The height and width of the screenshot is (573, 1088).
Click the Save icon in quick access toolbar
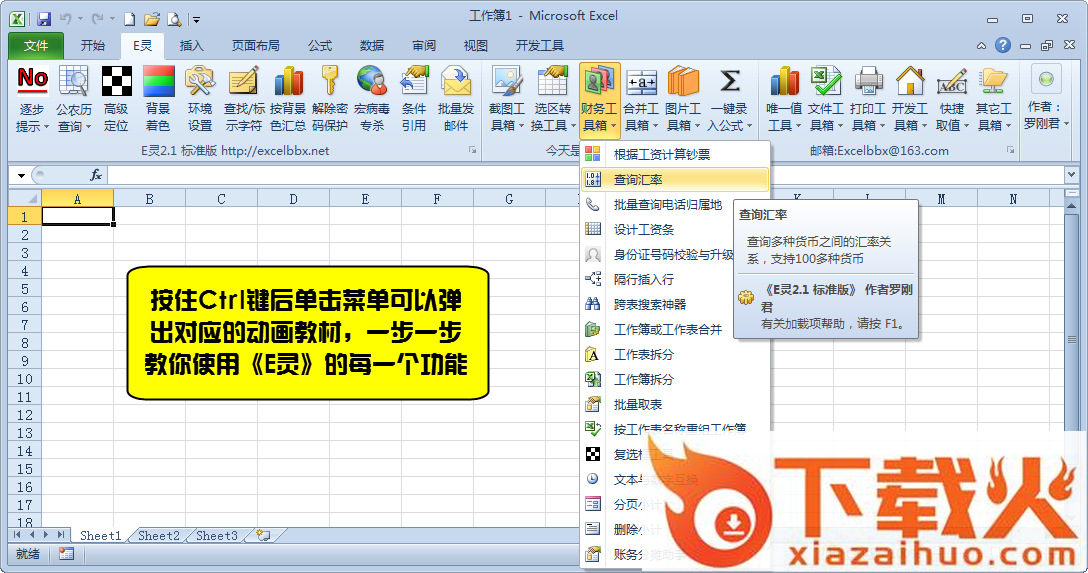pyautogui.click(x=44, y=19)
